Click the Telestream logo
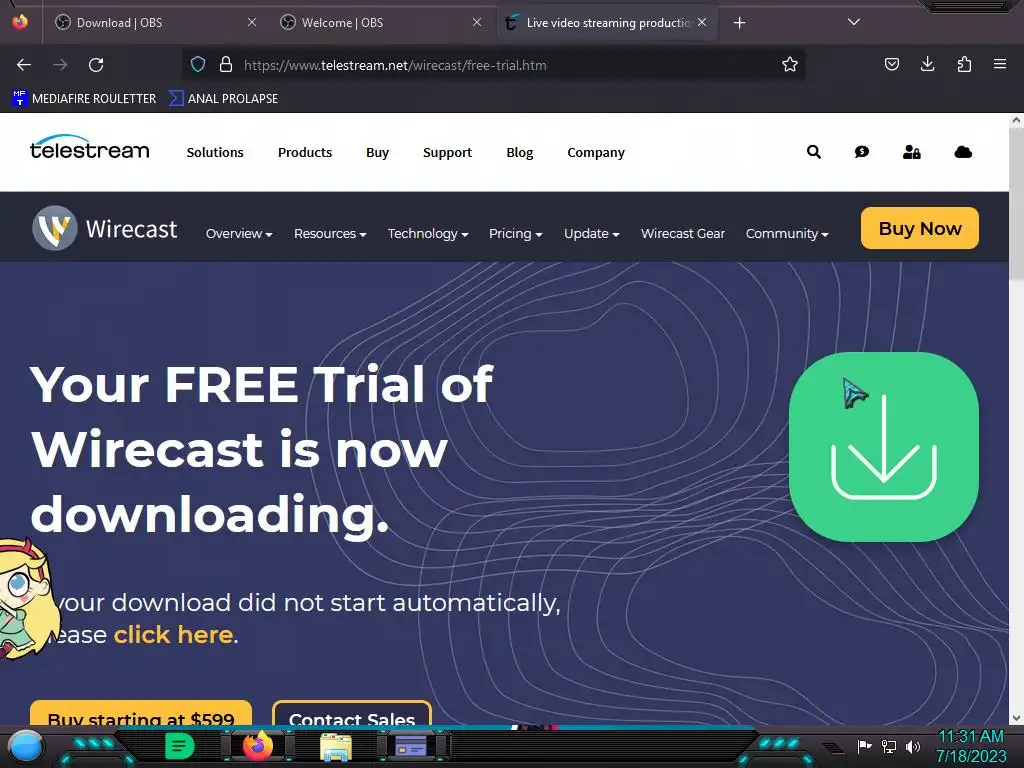 [89, 148]
